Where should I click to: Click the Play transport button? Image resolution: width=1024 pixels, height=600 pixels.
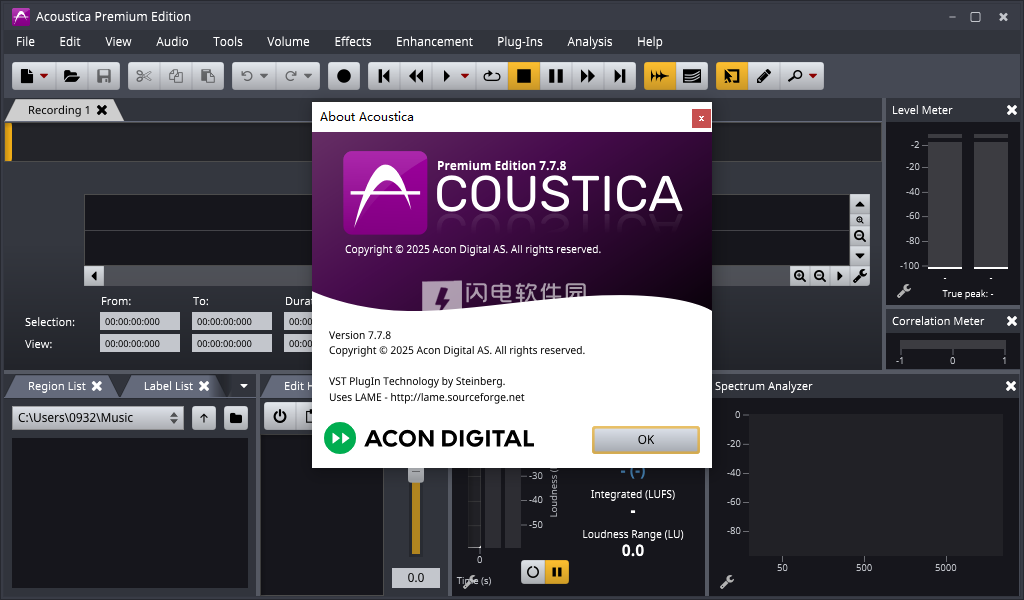pos(447,76)
